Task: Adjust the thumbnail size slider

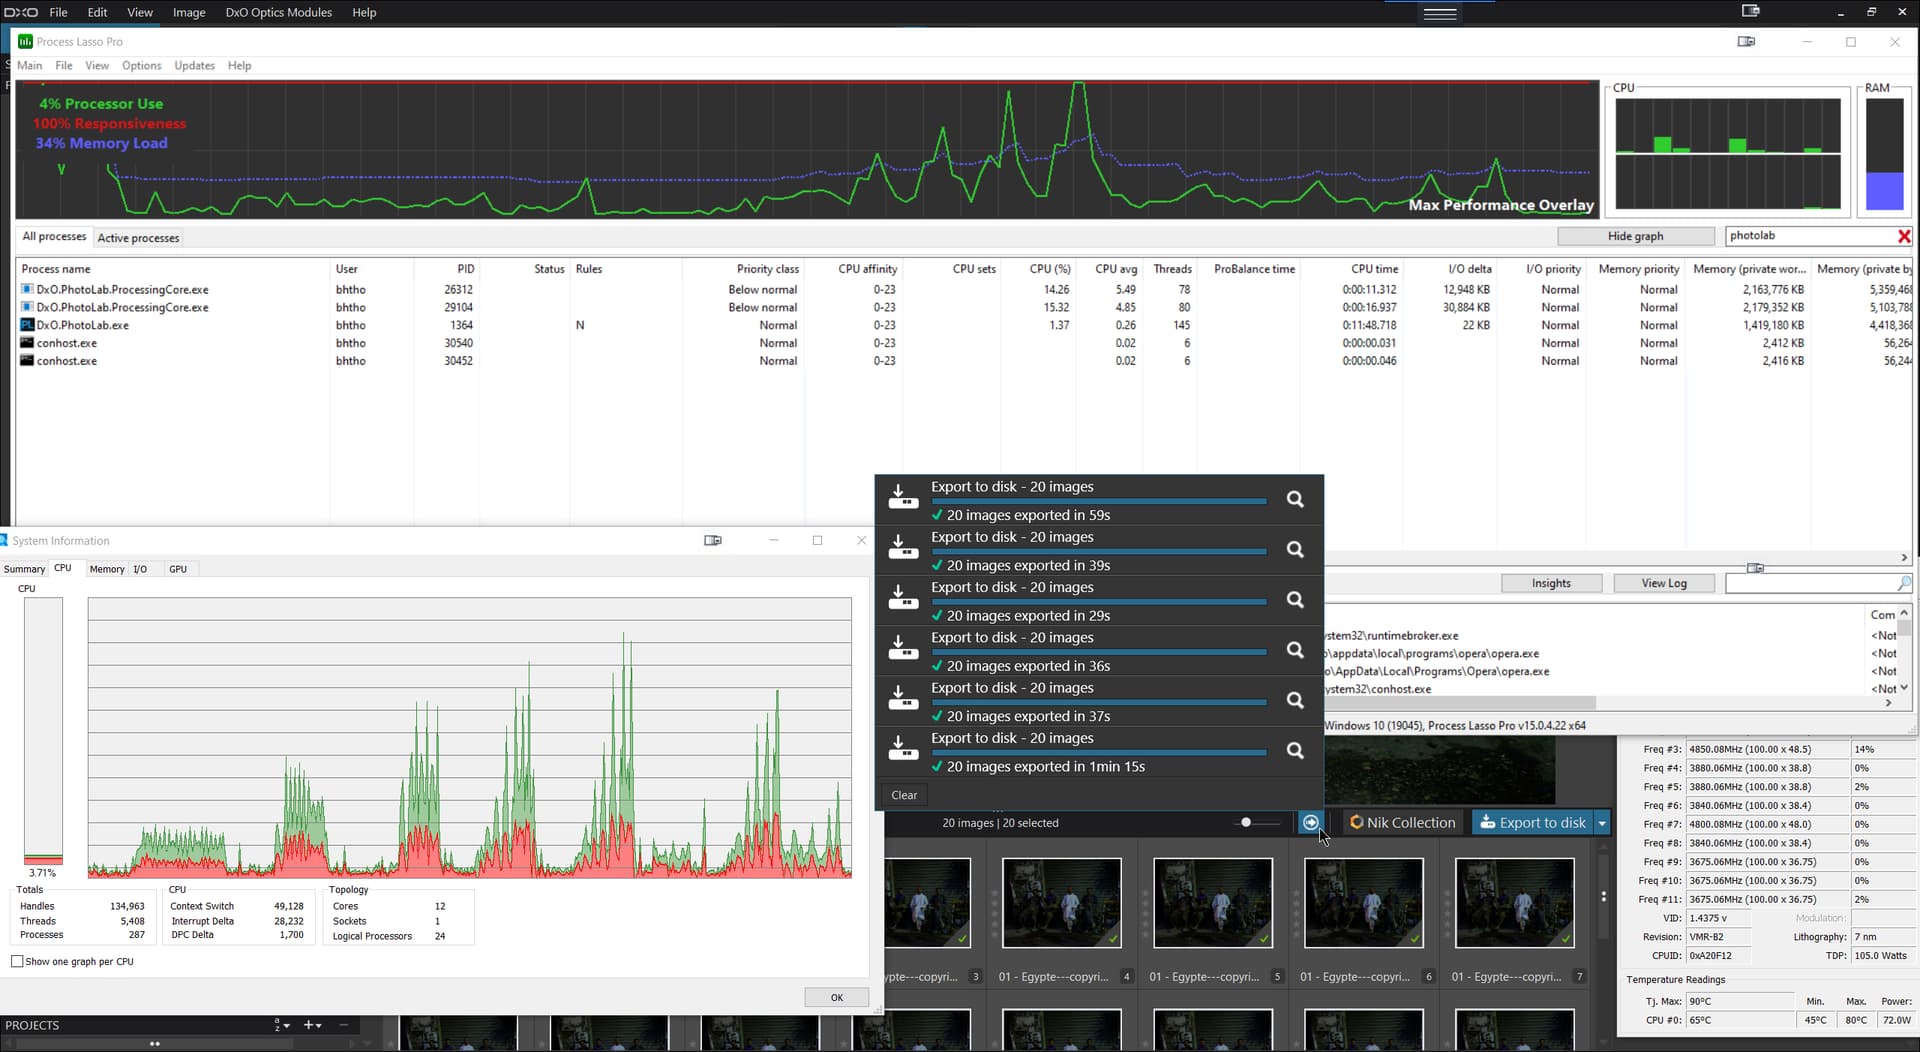Action: 1246,822
